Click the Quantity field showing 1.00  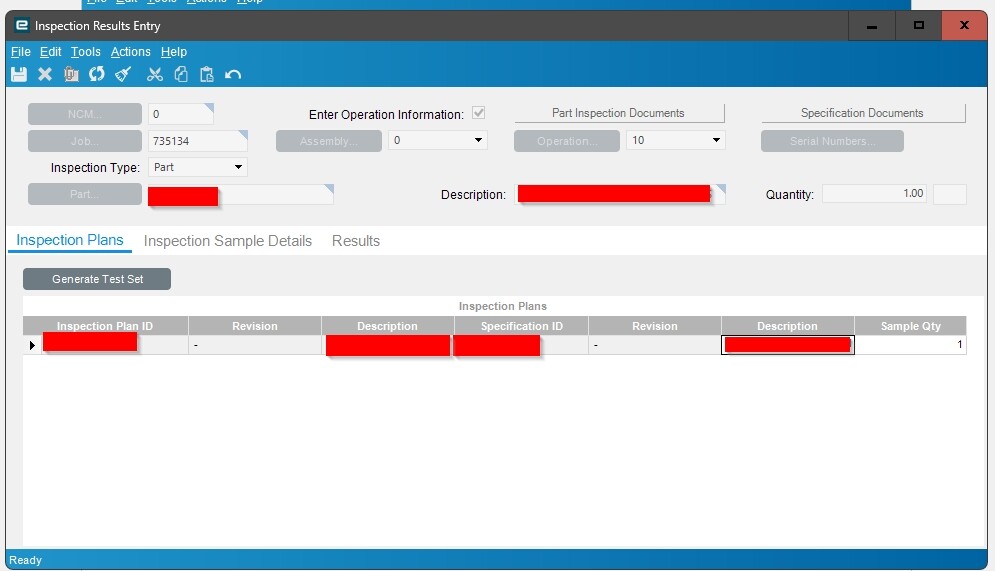[x=874, y=194]
